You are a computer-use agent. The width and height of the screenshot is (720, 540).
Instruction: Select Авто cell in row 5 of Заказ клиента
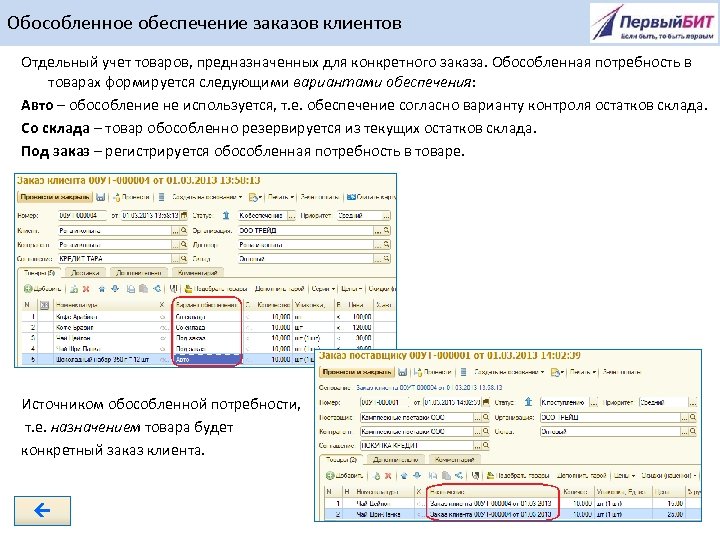(207, 360)
